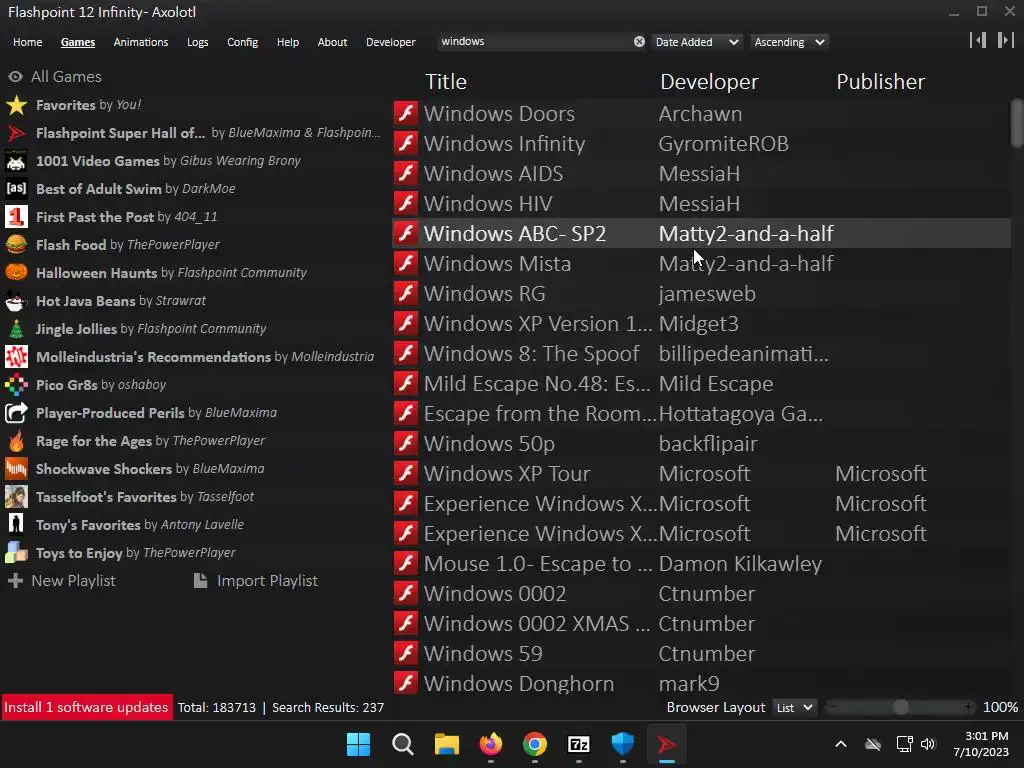Open the Config tab
The height and width of the screenshot is (768, 1024).
pyautogui.click(x=242, y=42)
